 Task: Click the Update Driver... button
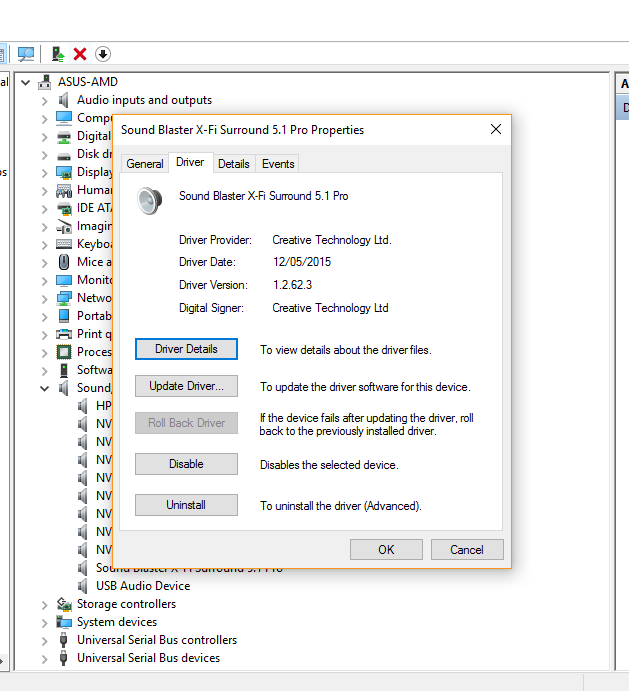186,386
